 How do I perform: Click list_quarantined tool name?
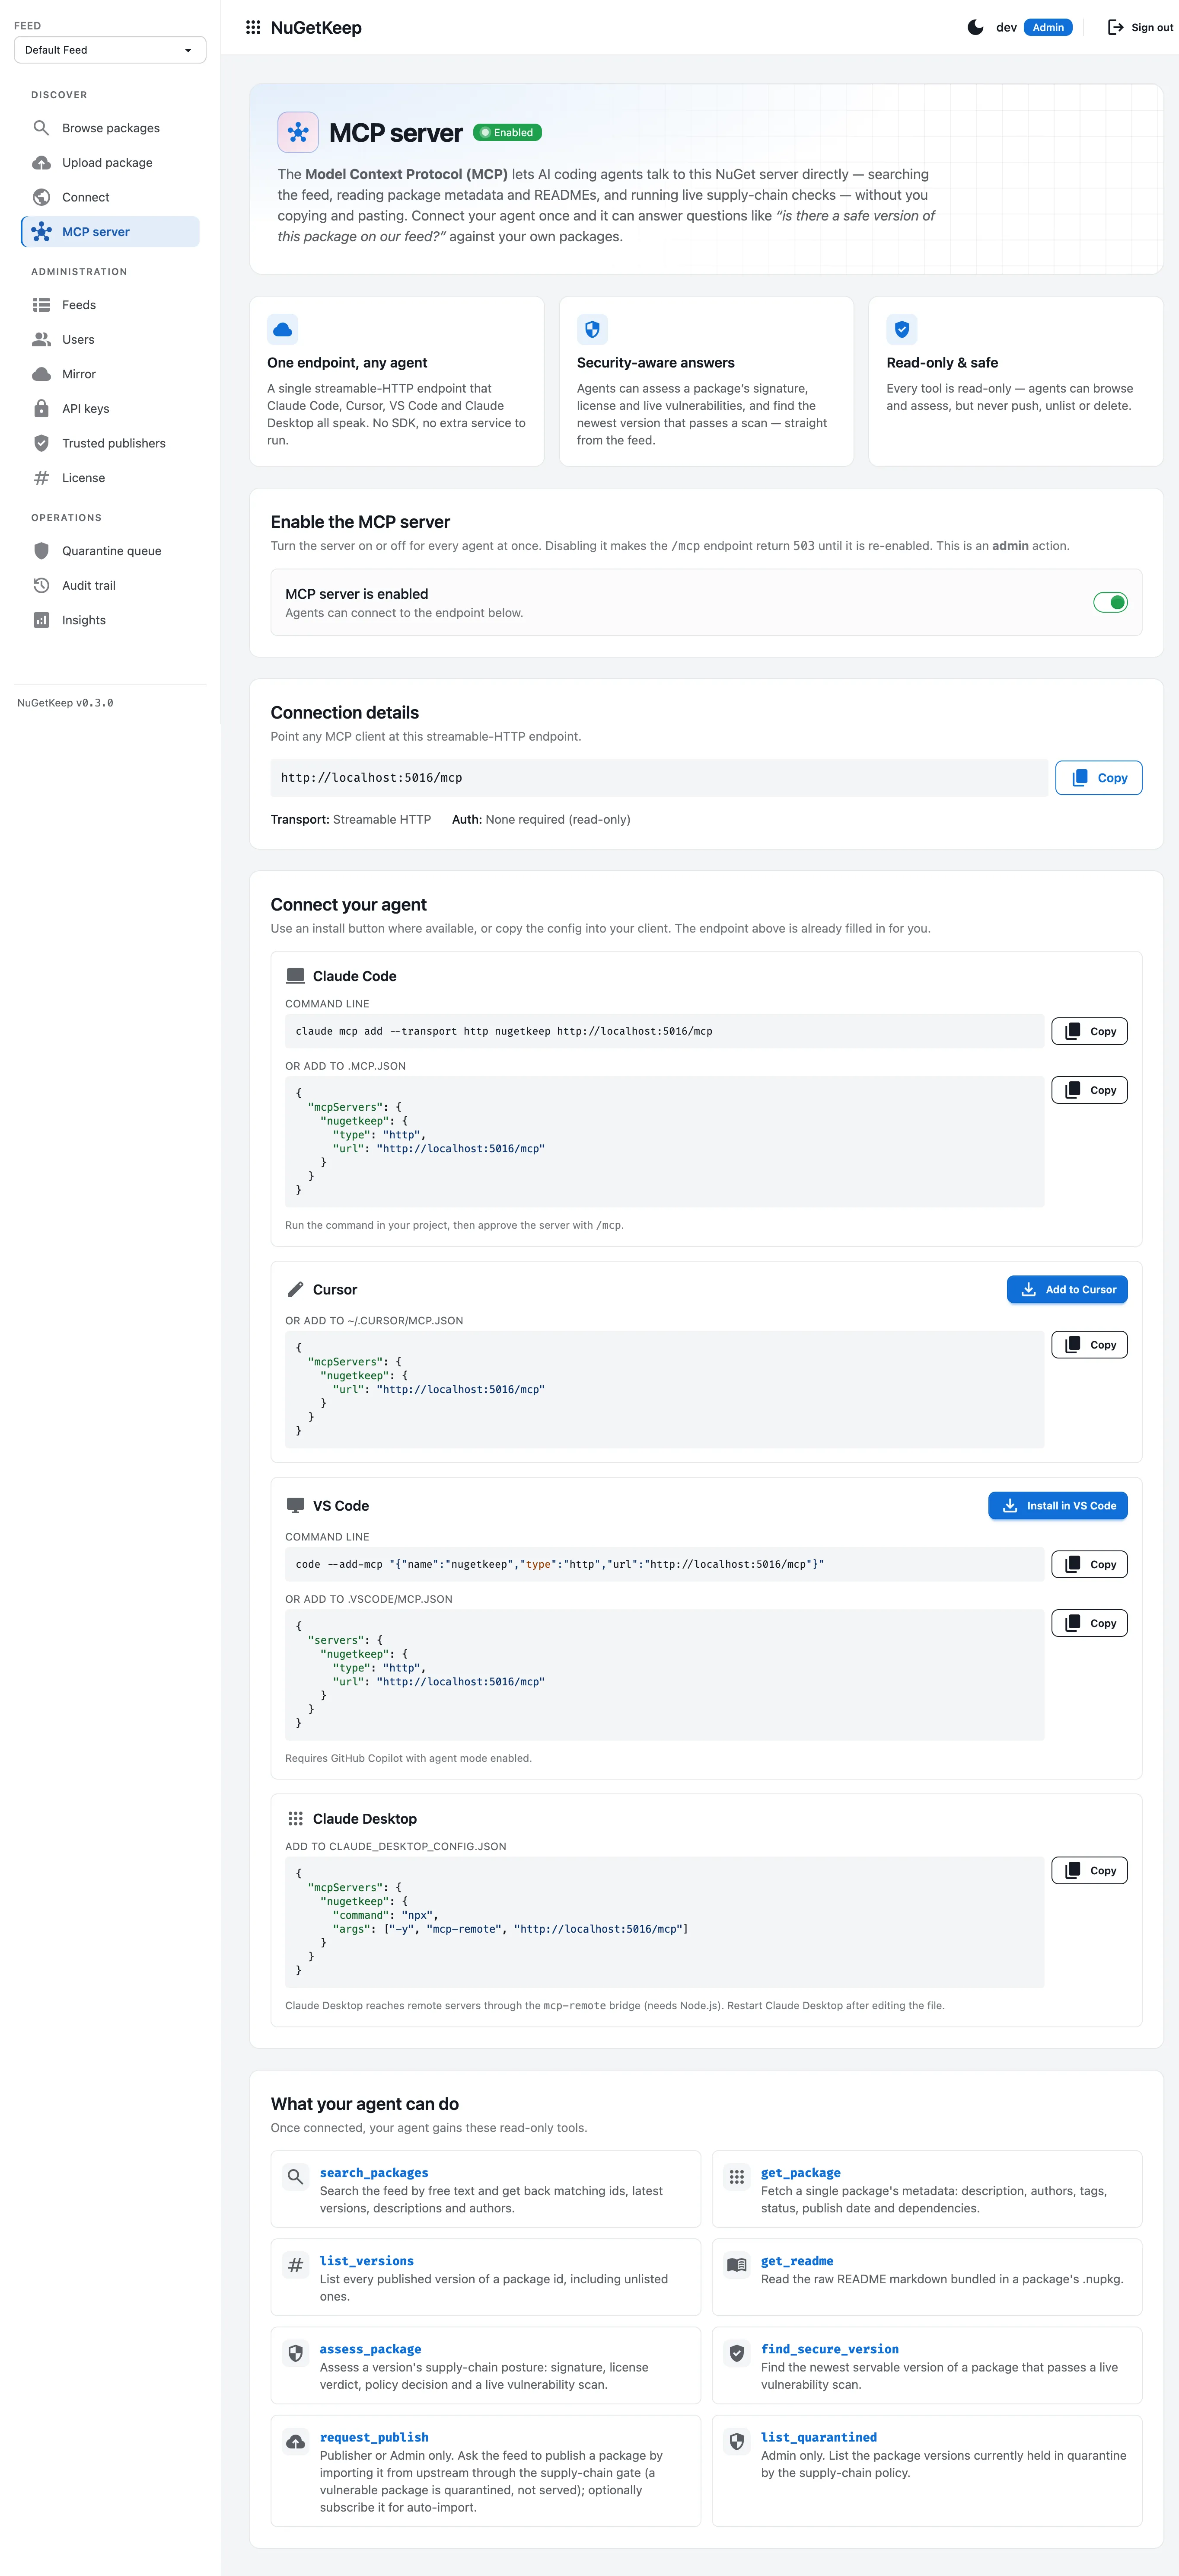[x=819, y=2438]
